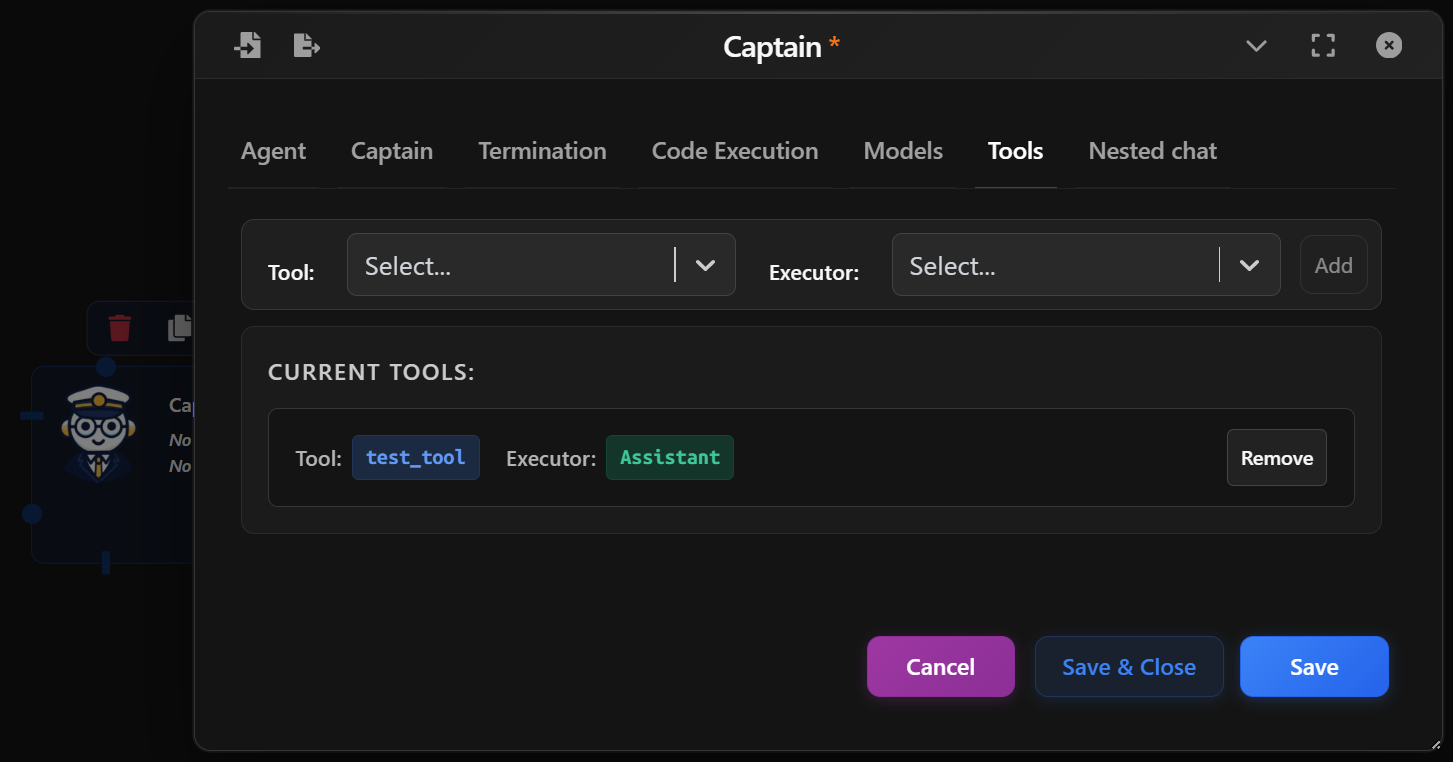1453x762 pixels.
Task: Click the Assistant executor tag
Action: [x=669, y=457]
